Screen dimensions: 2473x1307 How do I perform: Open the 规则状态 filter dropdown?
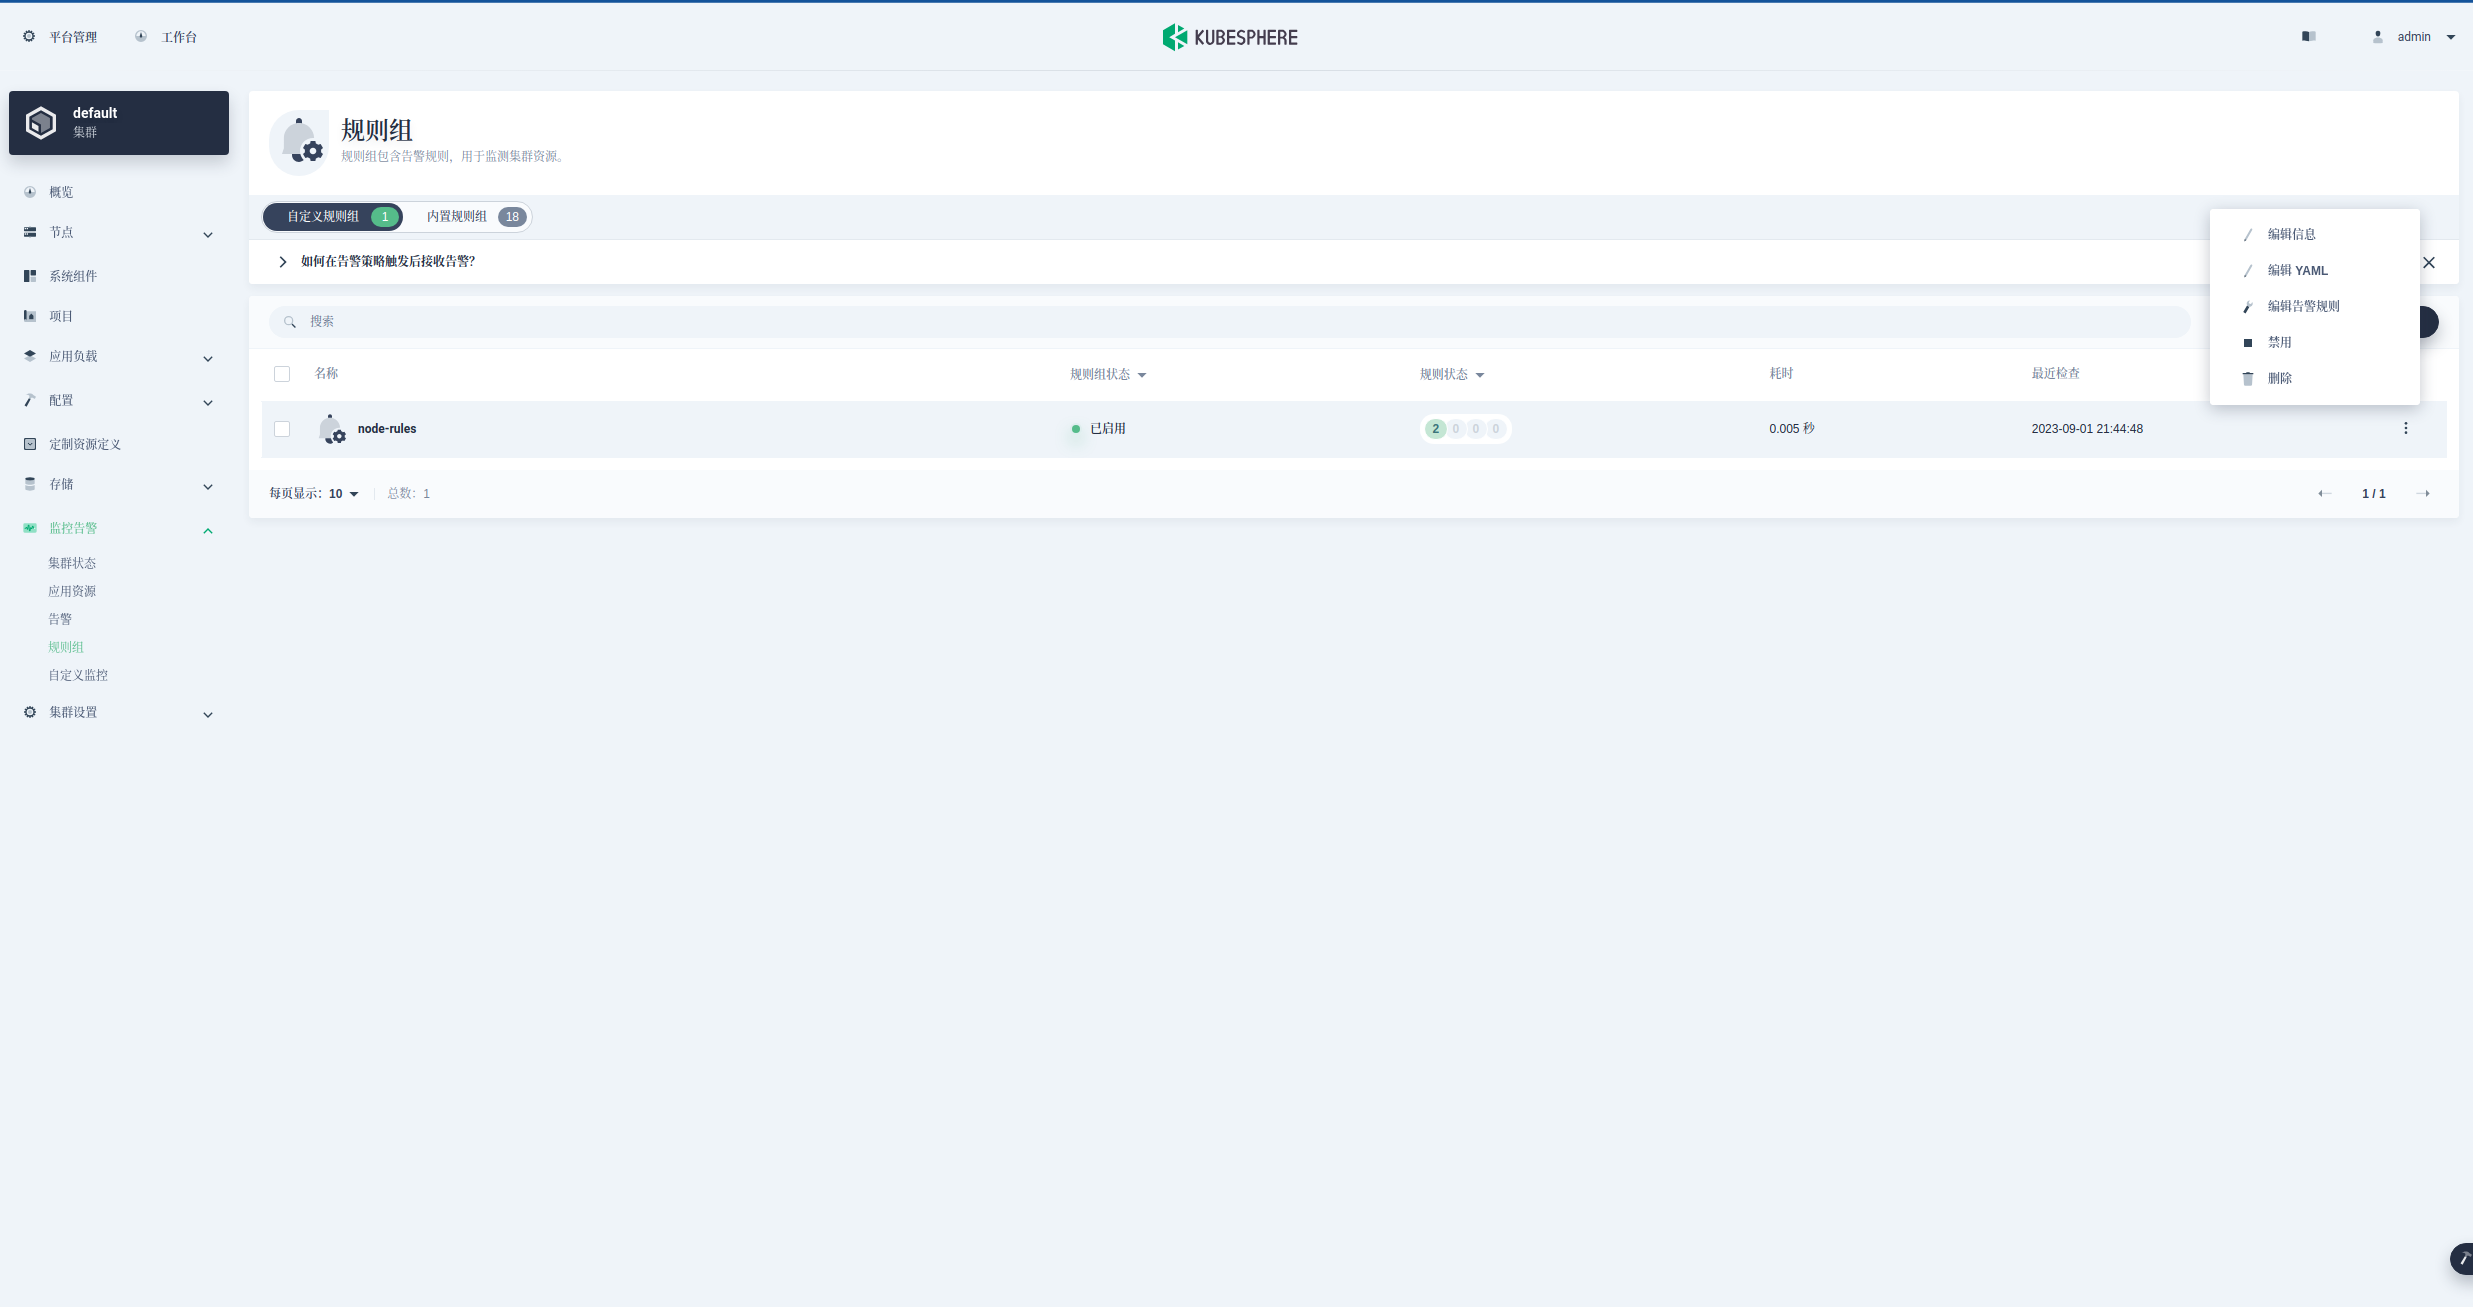(1452, 374)
